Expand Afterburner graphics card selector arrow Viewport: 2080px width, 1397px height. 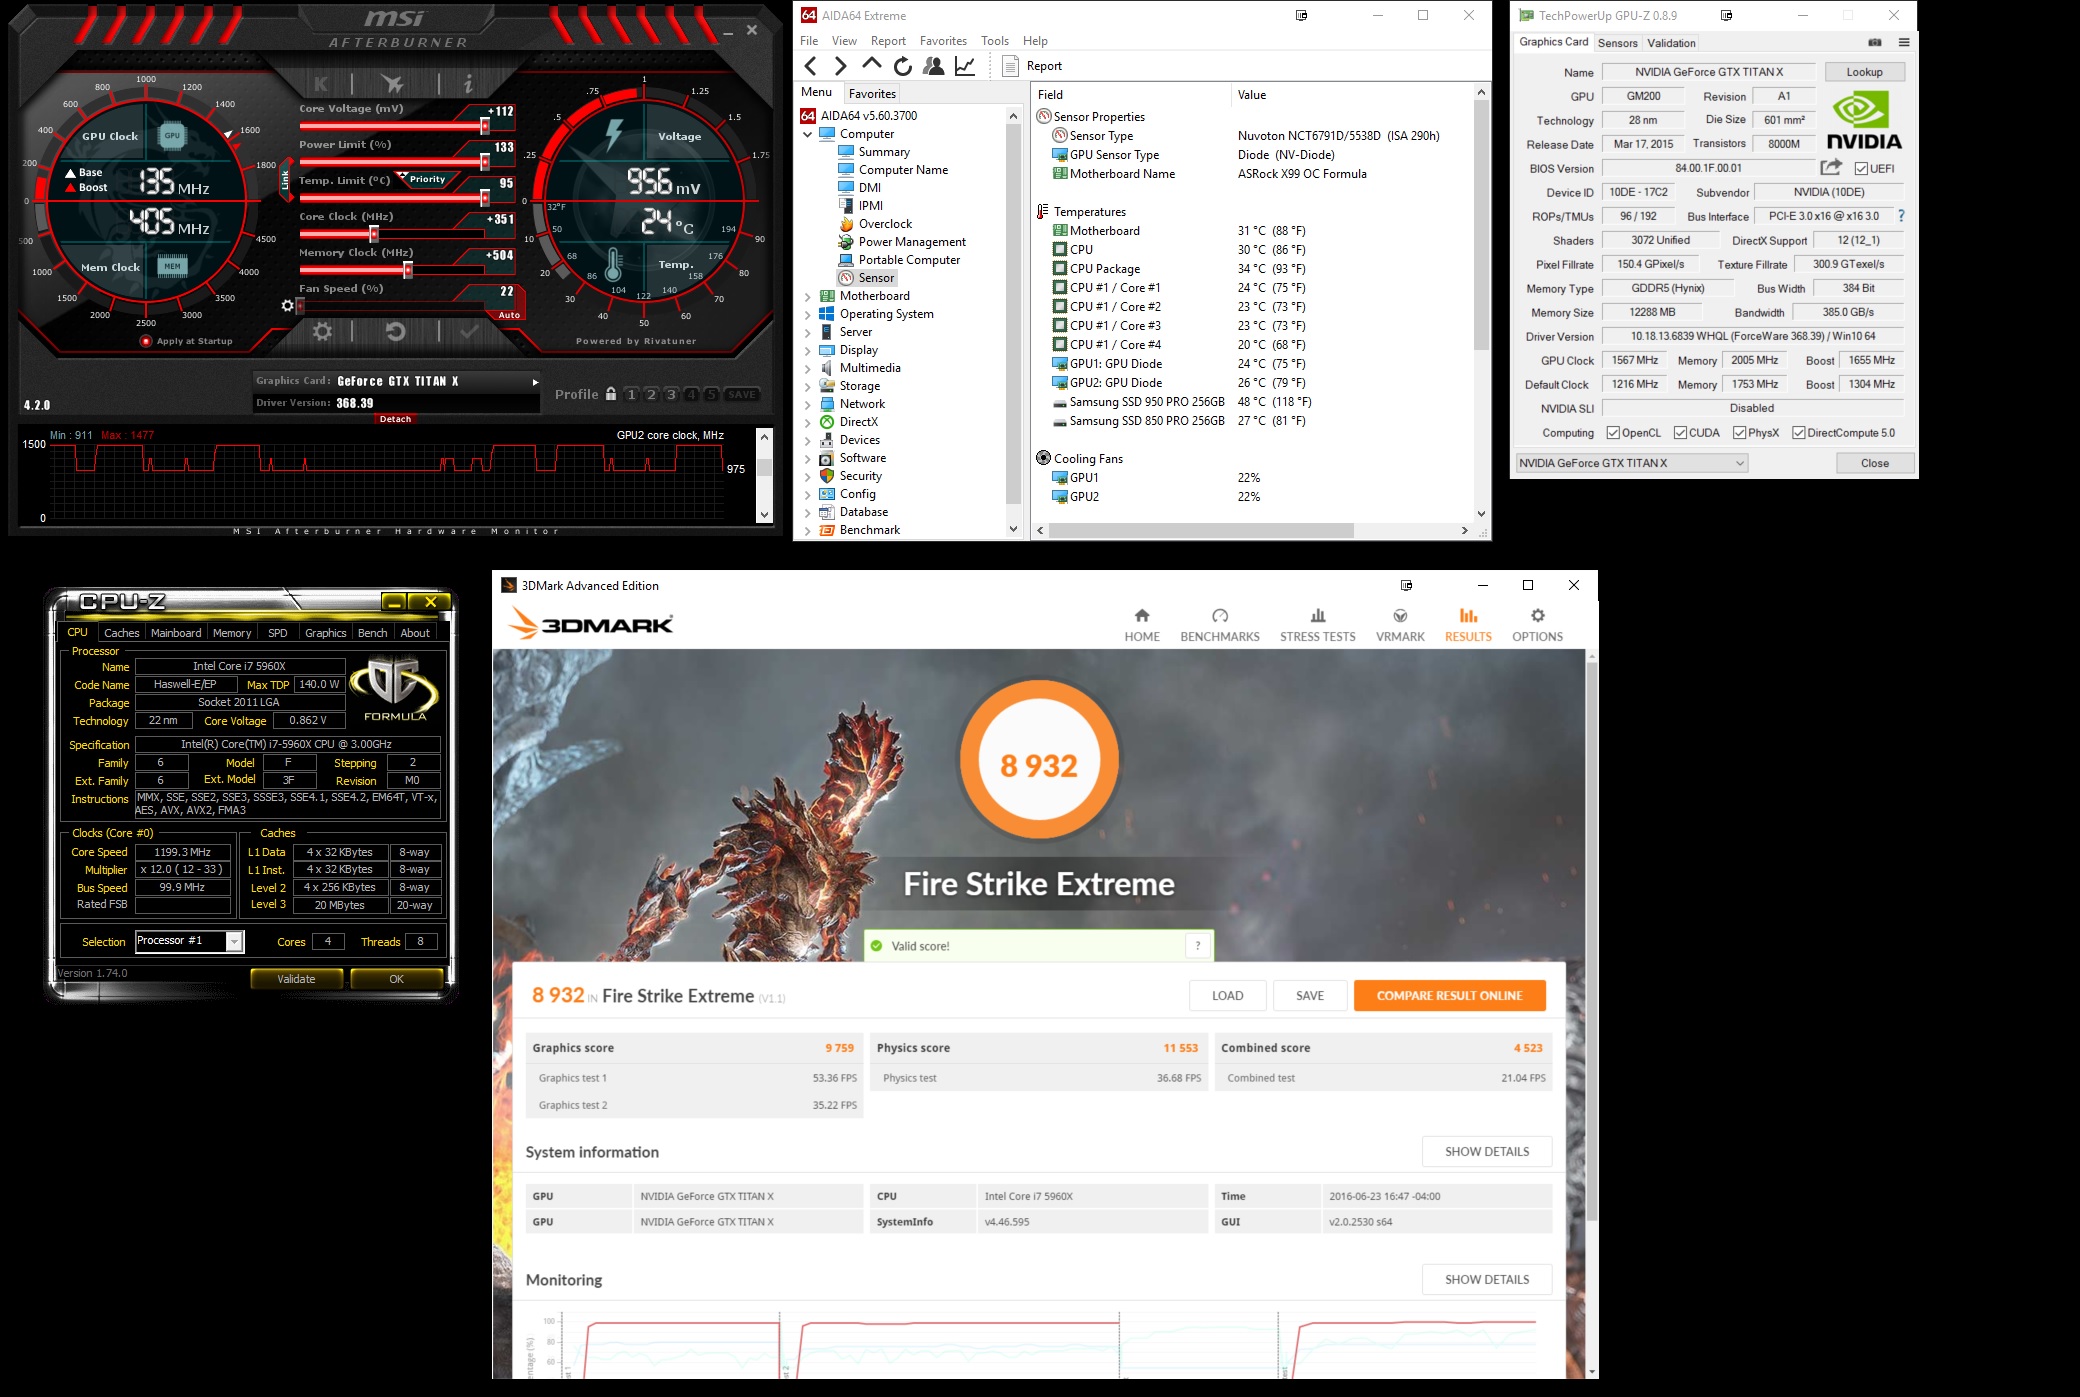[x=535, y=382]
